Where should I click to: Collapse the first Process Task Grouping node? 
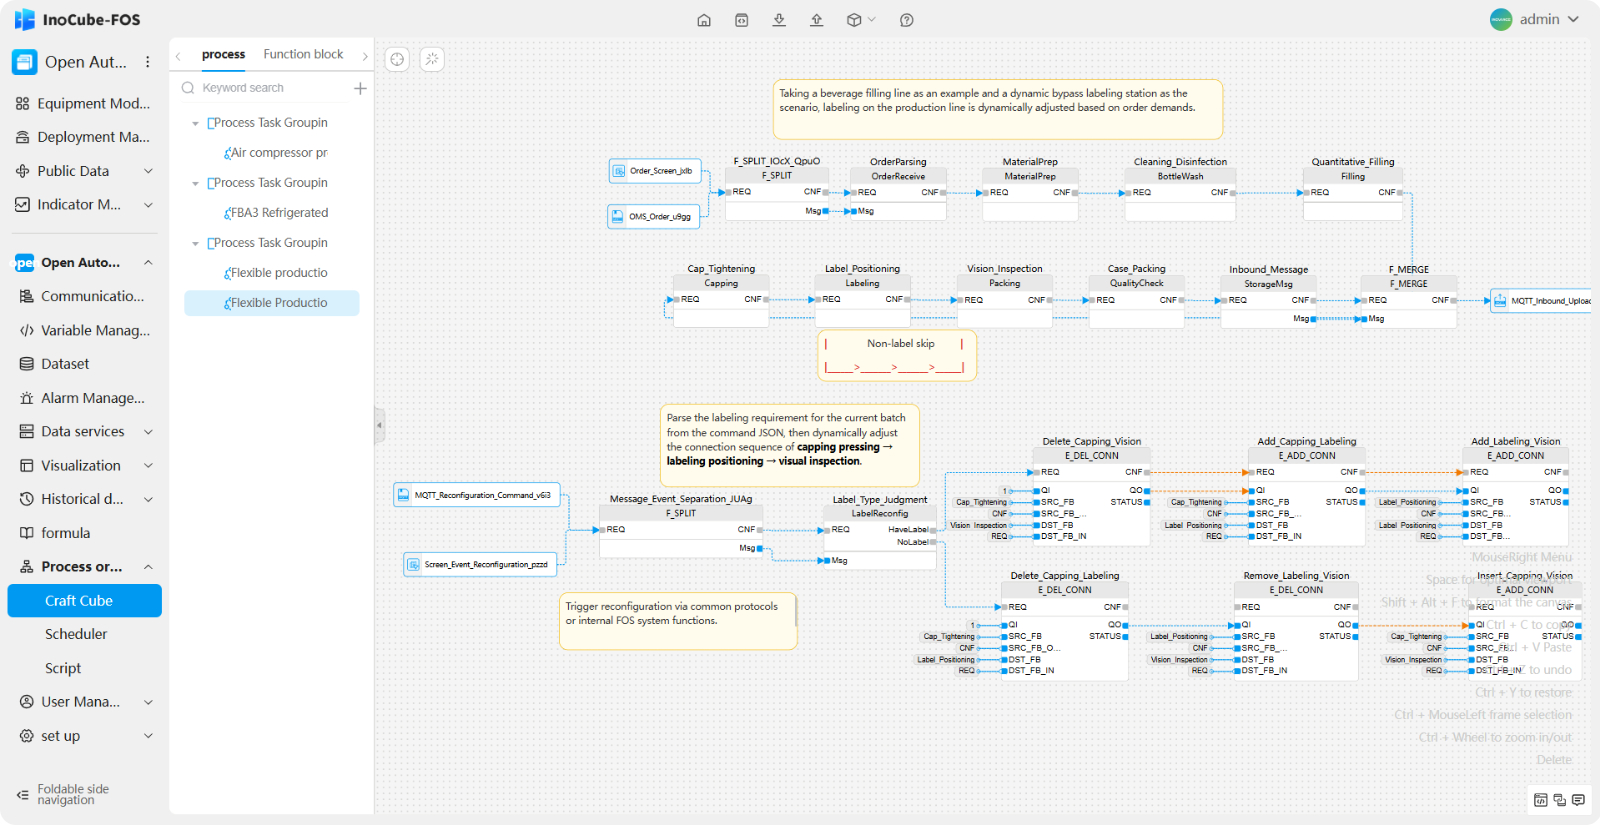pos(195,123)
